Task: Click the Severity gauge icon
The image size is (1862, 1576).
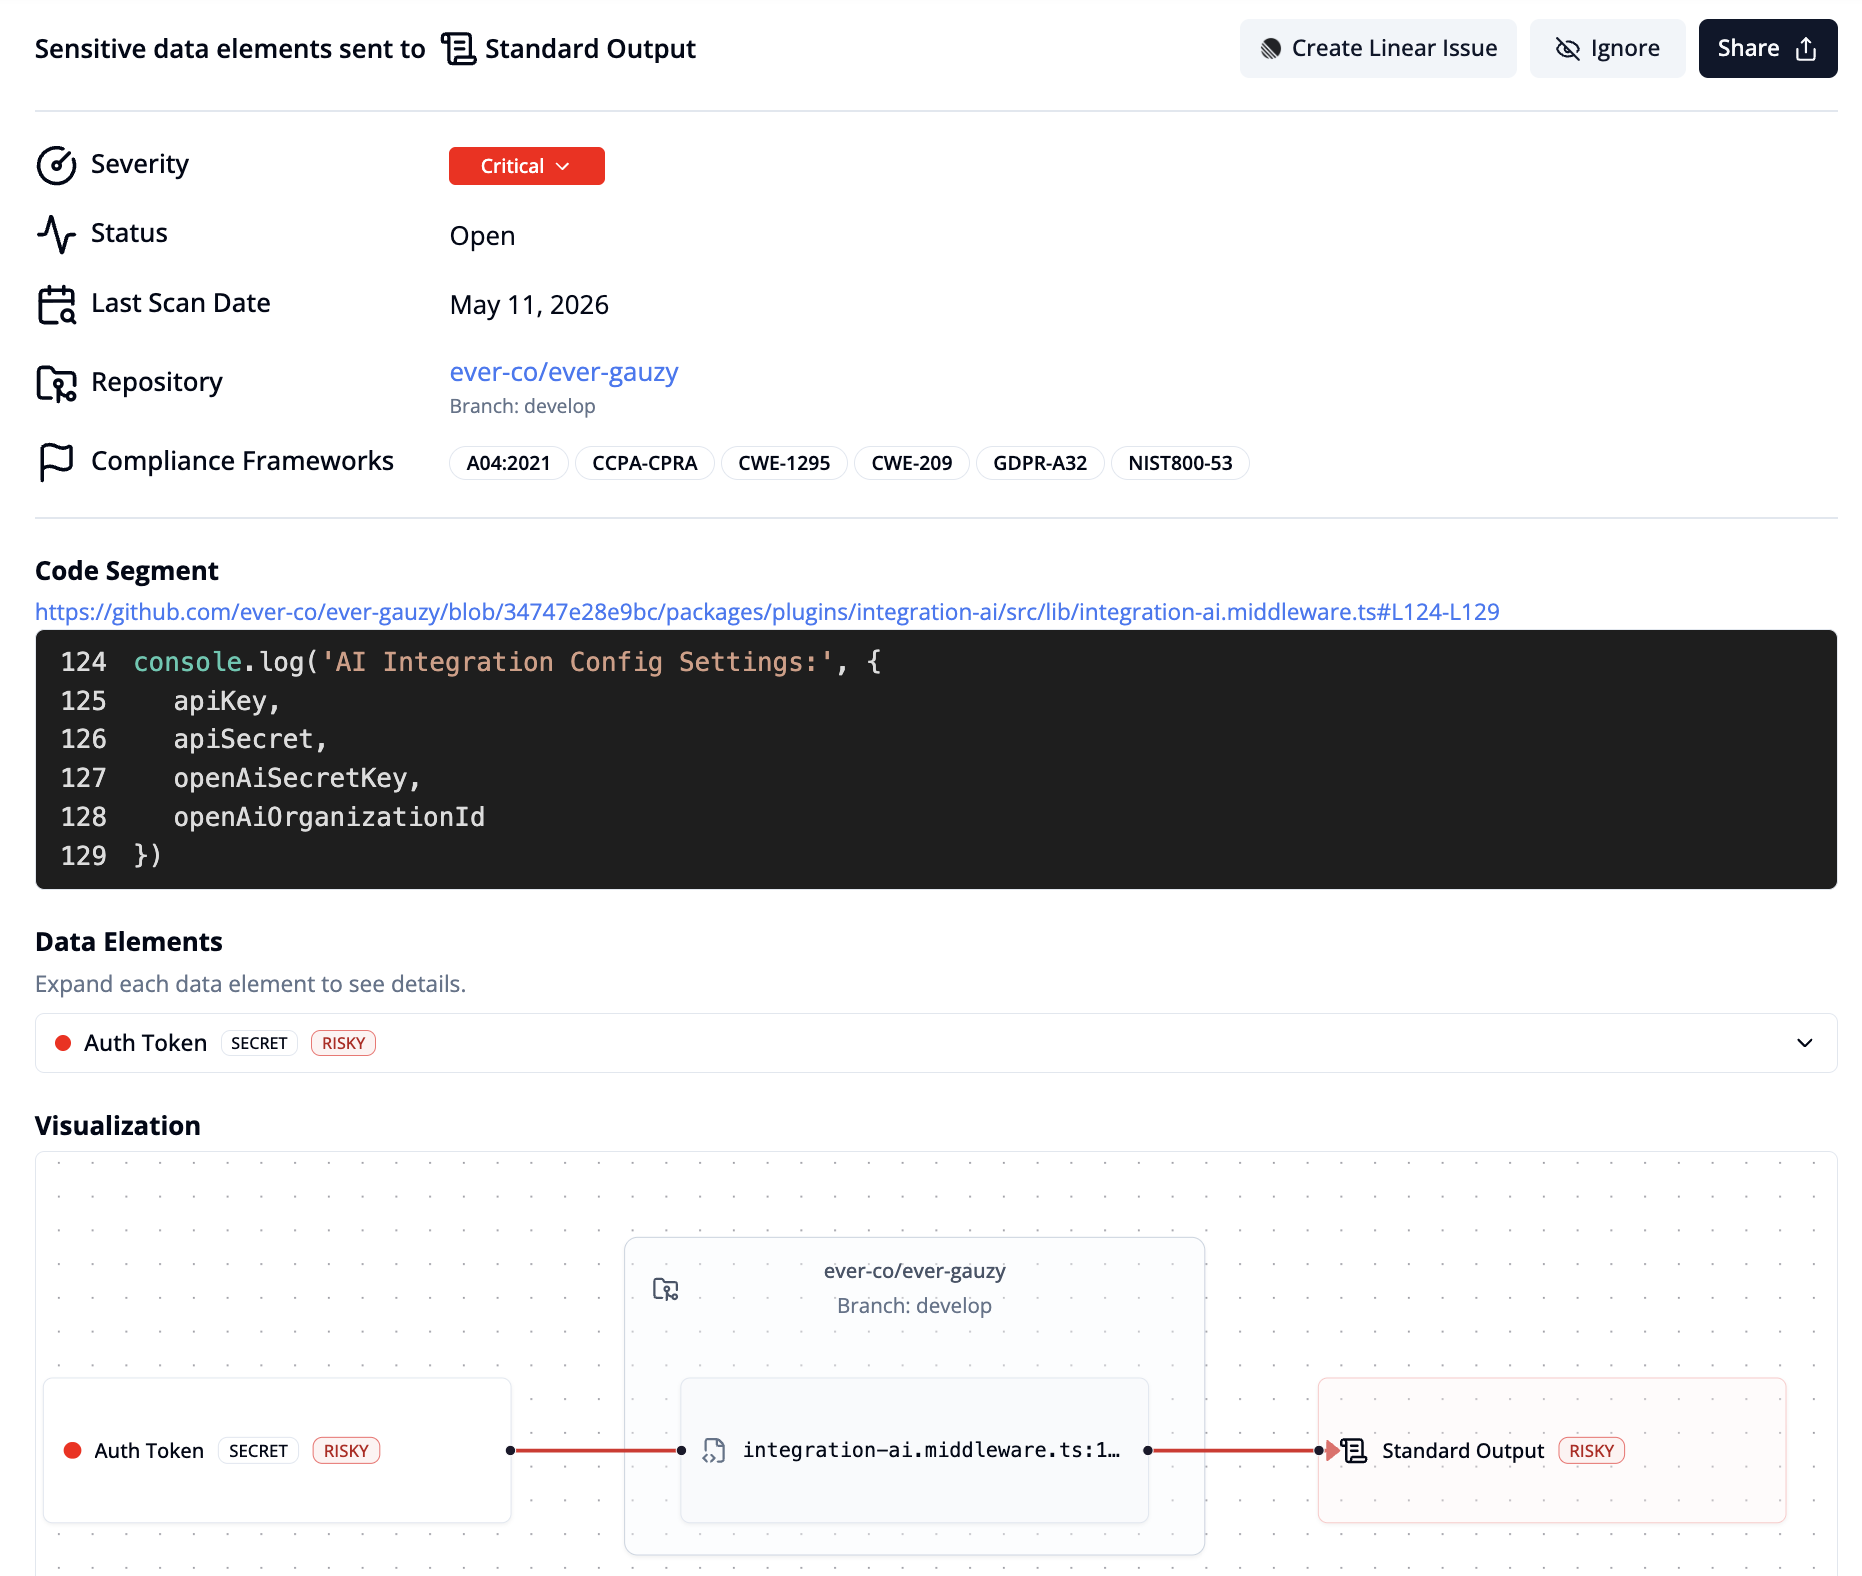Action: [x=56, y=165]
